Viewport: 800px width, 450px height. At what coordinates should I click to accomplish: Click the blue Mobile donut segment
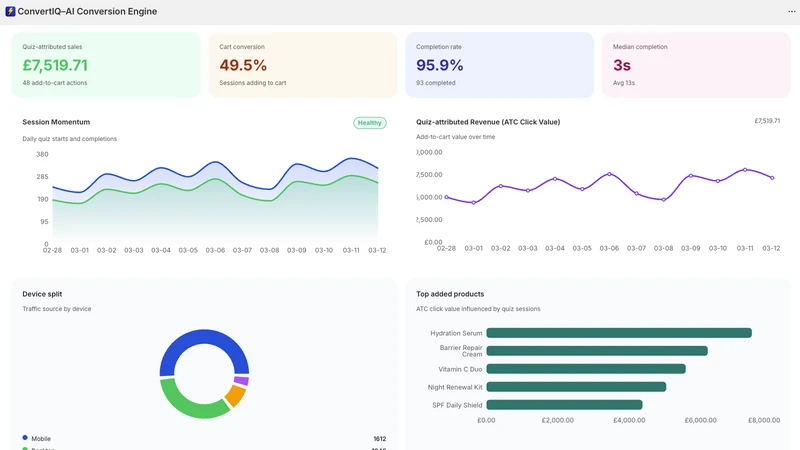[x=204, y=337]
